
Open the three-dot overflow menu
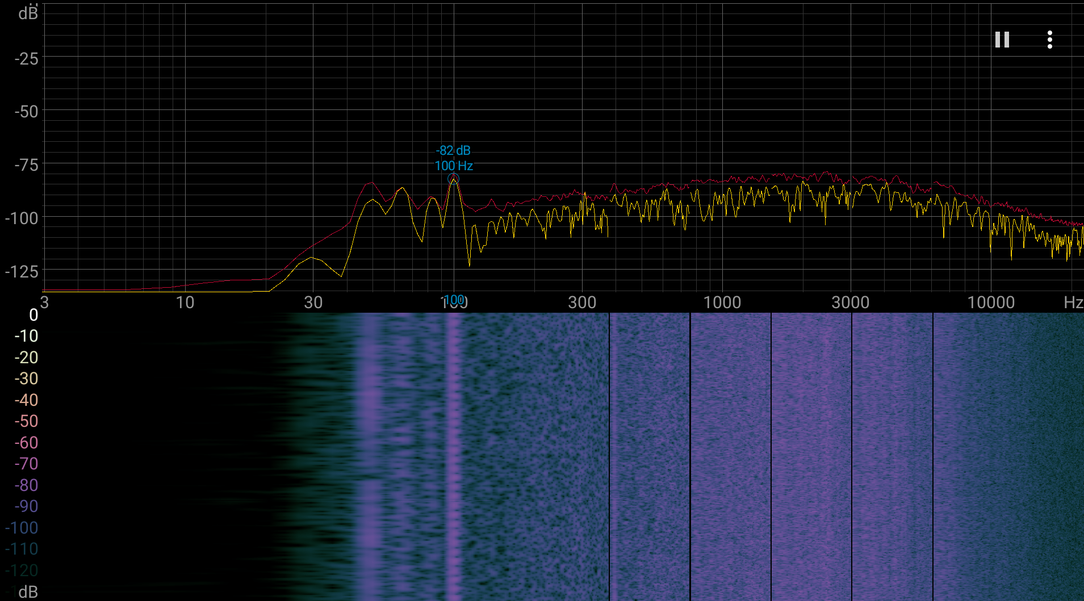coord(1049,39)
